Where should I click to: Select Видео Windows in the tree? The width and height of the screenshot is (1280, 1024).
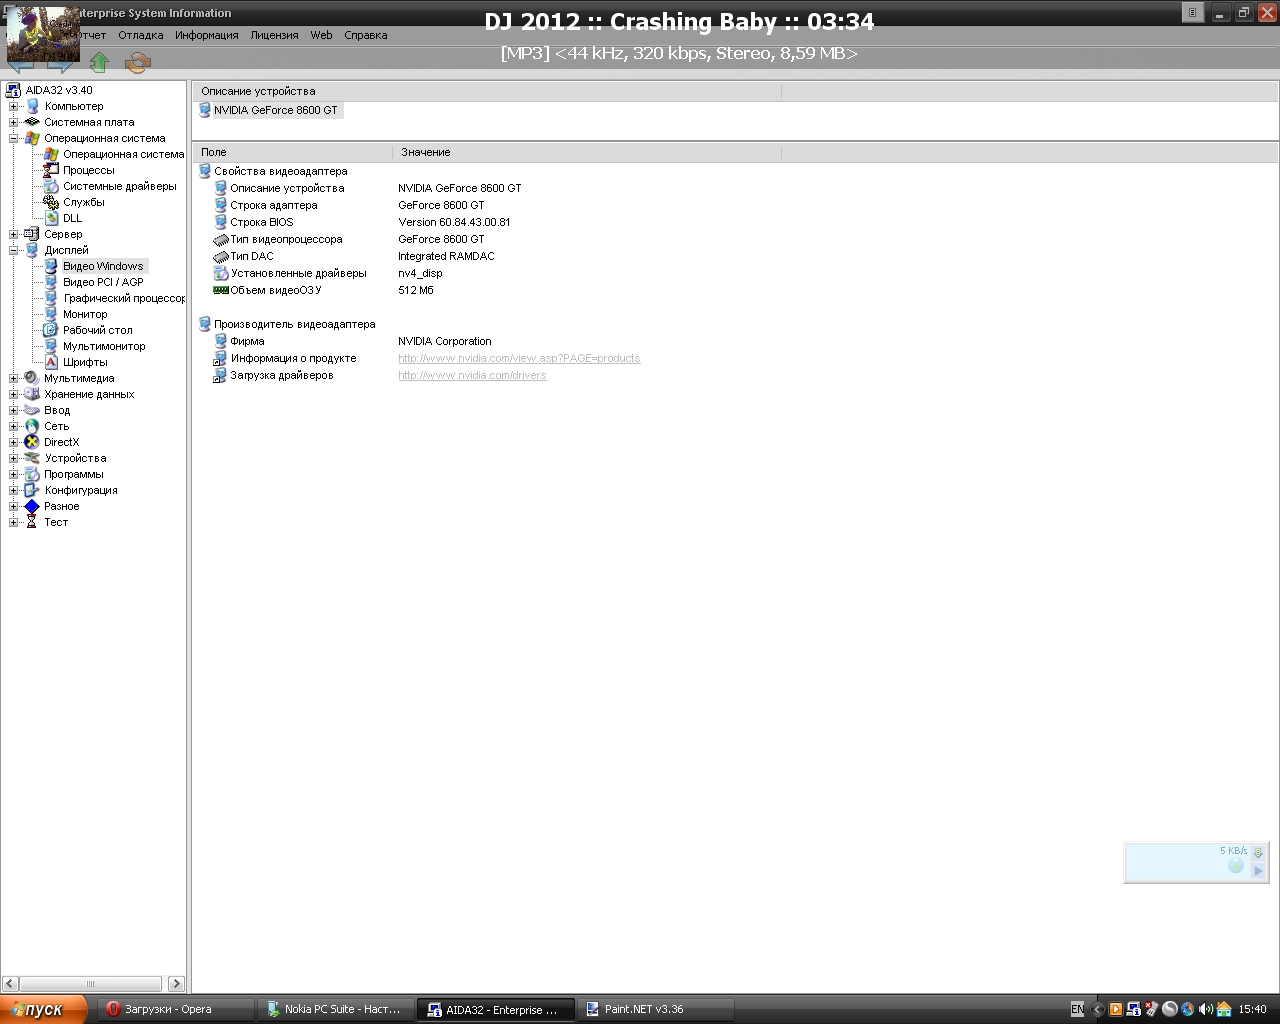tap(103, 266)
